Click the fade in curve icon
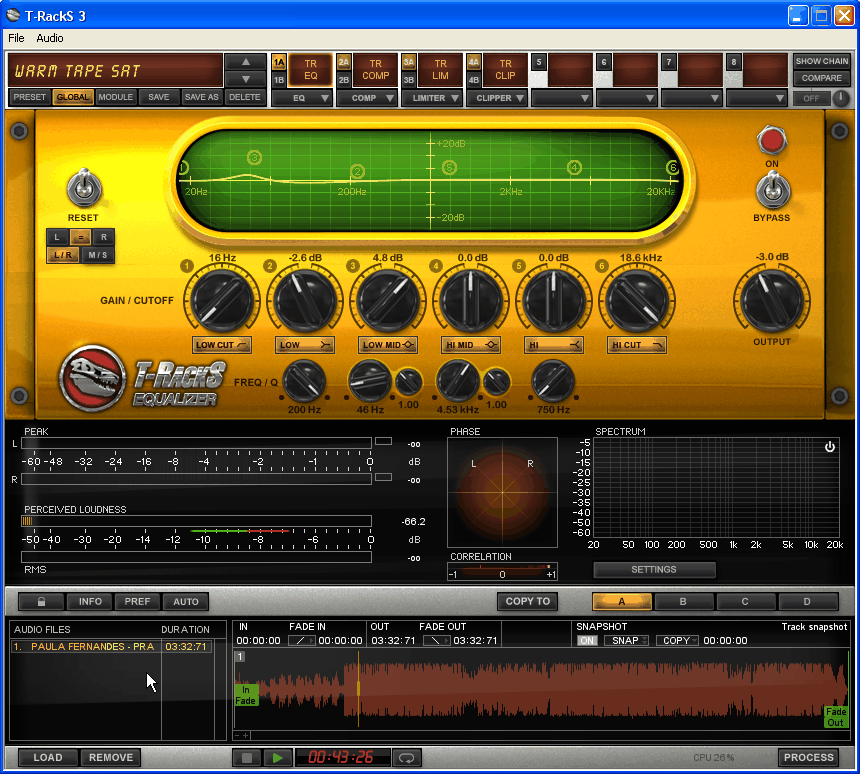 click(302, 641)
